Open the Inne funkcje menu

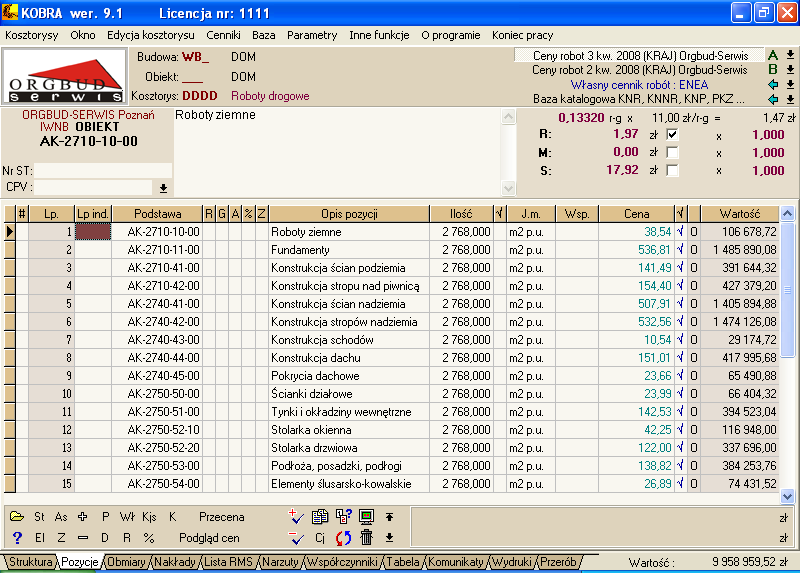point(379,35)
